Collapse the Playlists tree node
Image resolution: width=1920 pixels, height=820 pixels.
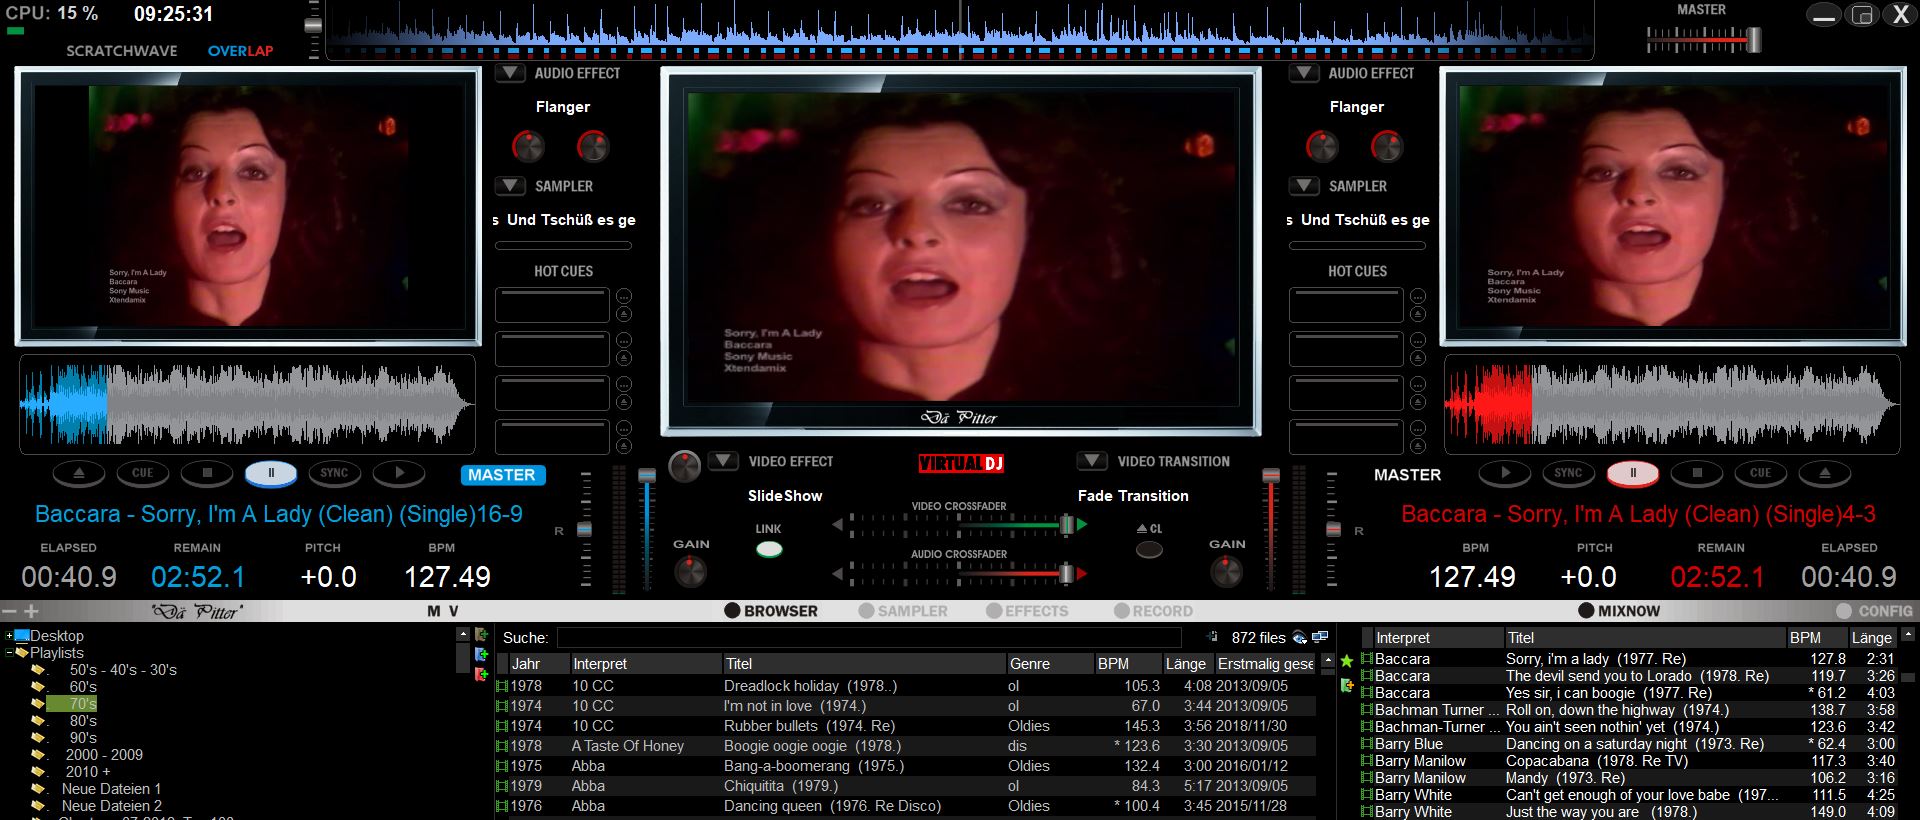click(x=9, y=653)
